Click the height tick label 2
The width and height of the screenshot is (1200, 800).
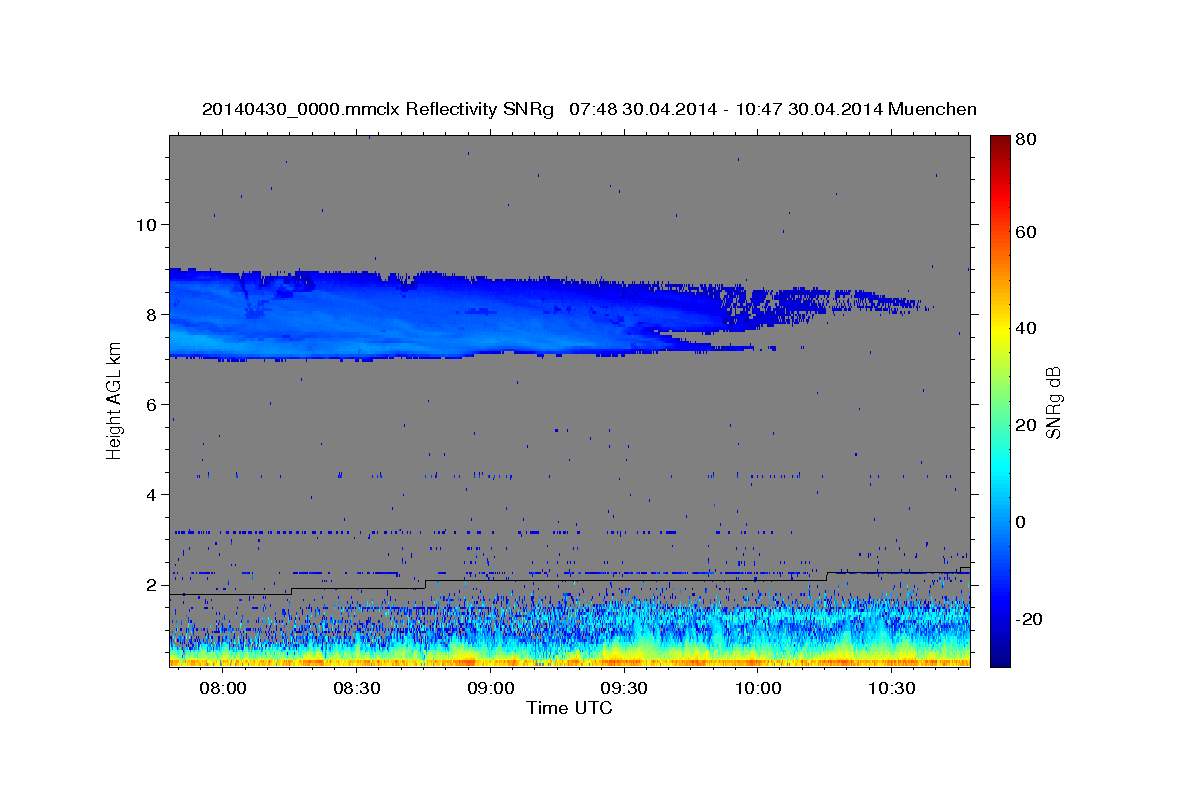[149, 585]
